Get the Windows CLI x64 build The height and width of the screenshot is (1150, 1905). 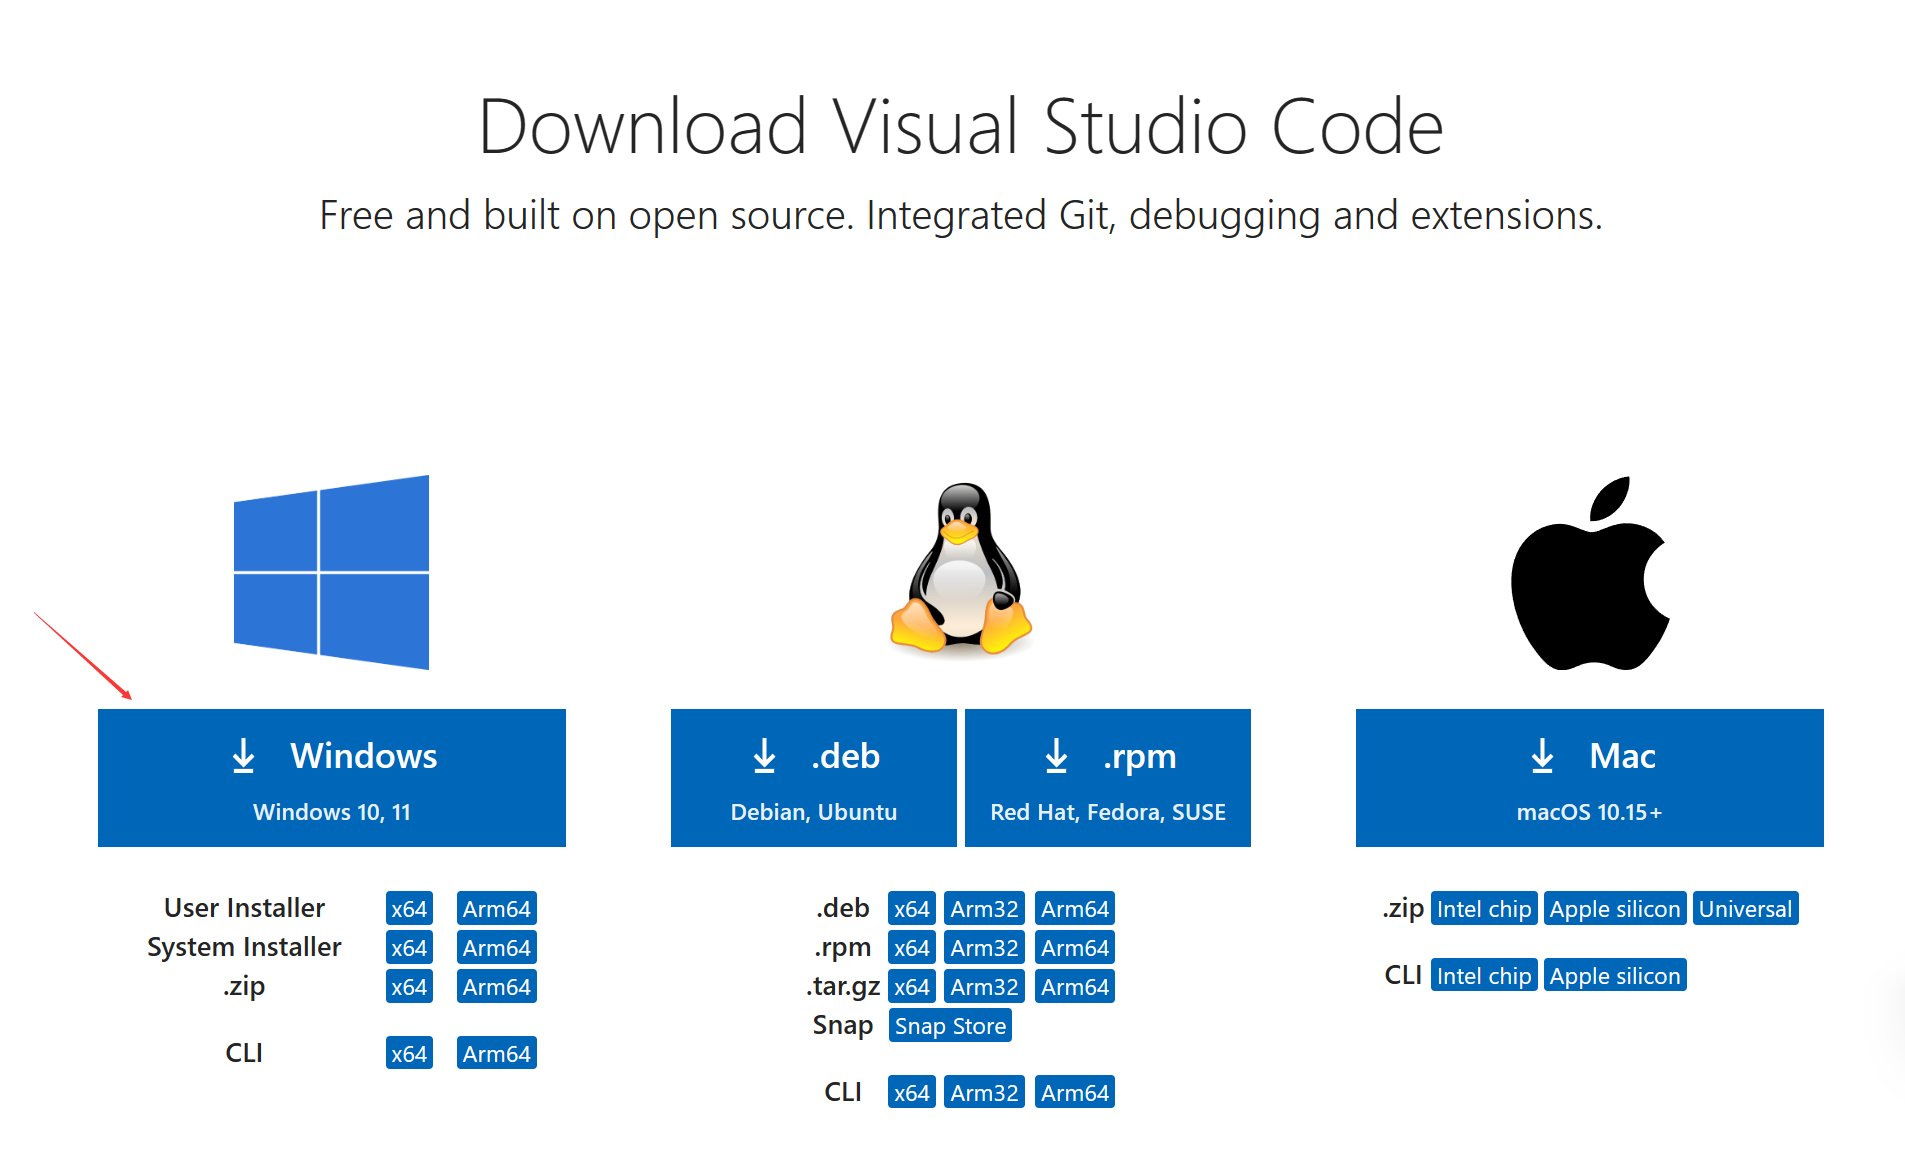click(x=409, y=1053)
